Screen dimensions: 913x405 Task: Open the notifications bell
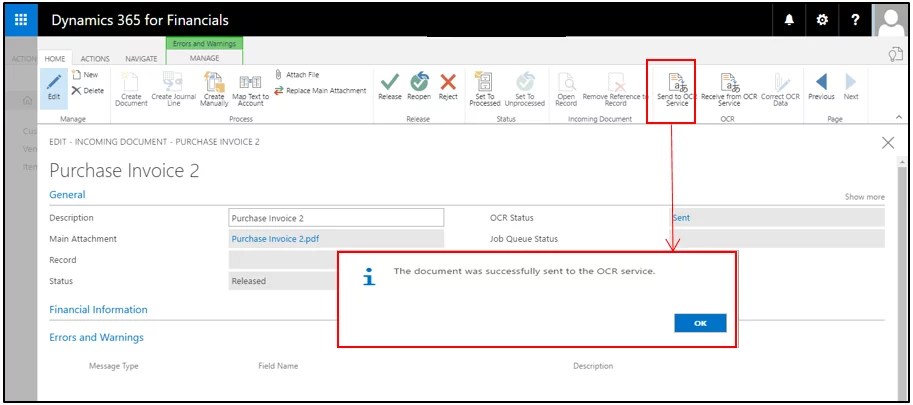(x=789, y=20)
